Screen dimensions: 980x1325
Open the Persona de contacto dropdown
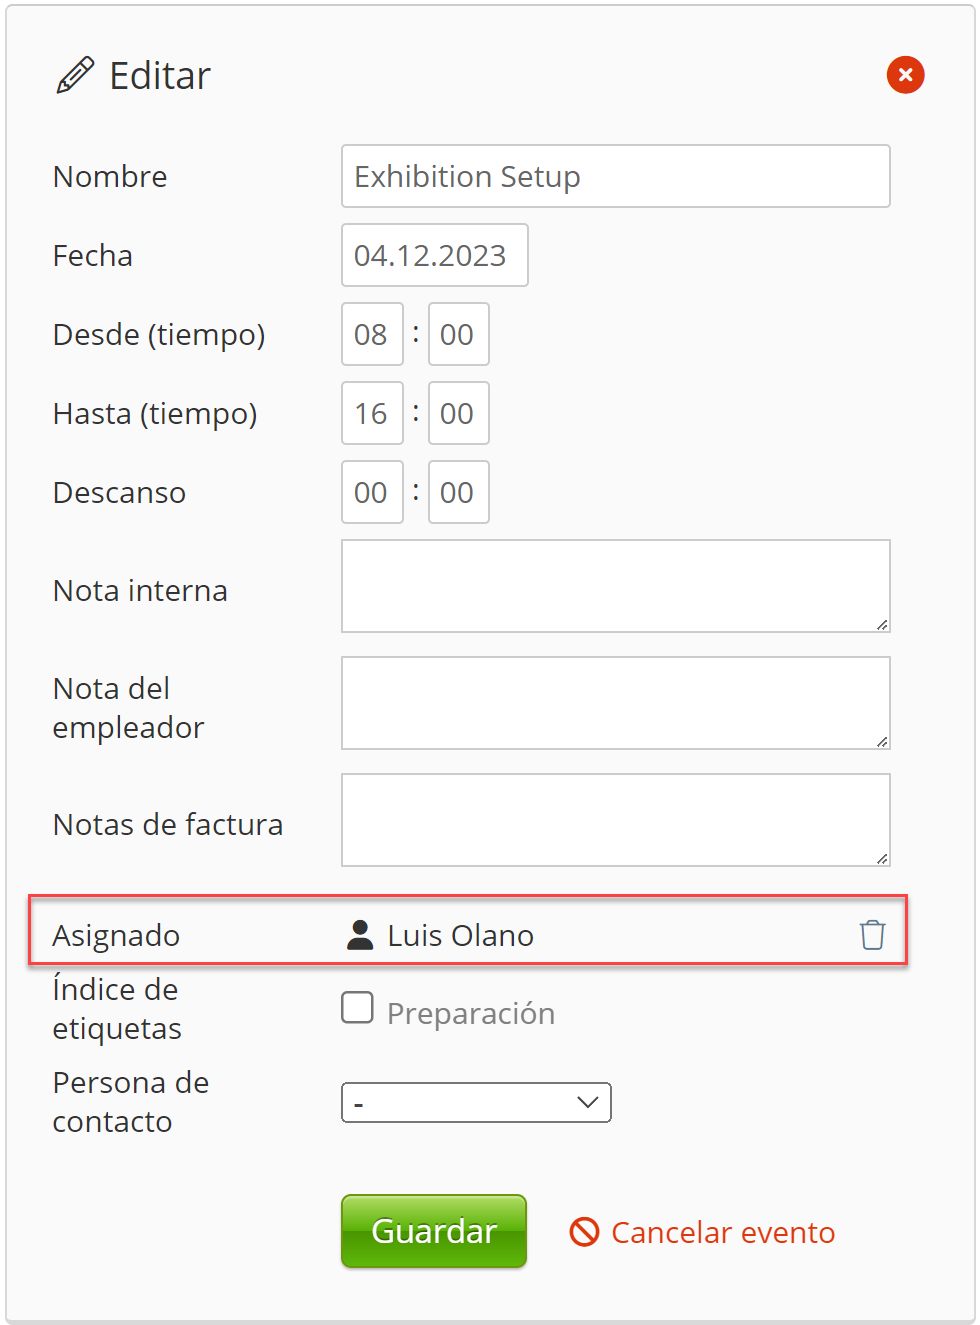click(x=476, y=1102)
